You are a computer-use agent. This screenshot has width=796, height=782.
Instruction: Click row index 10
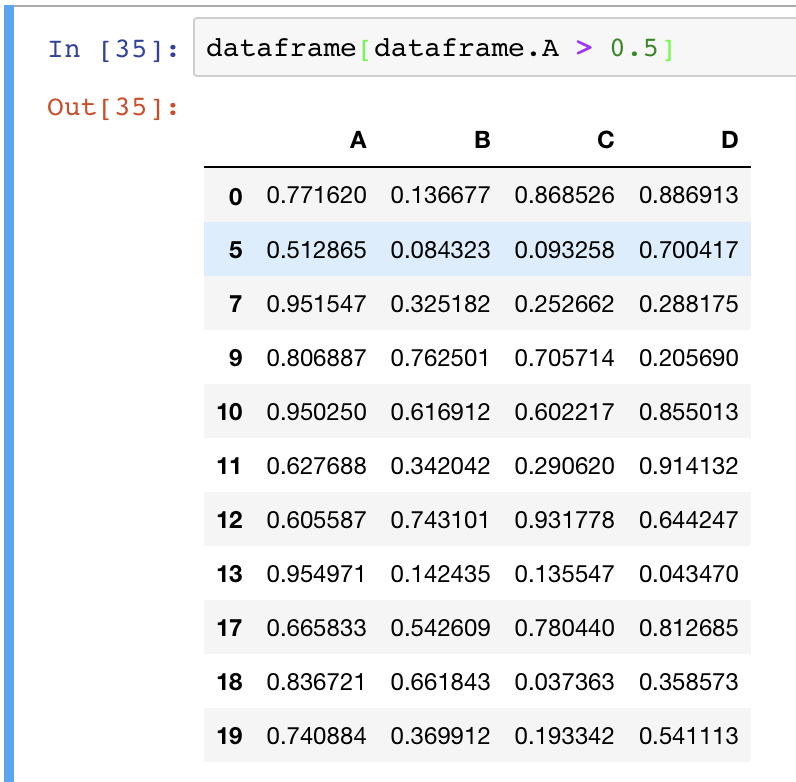[x=229, y=412]
